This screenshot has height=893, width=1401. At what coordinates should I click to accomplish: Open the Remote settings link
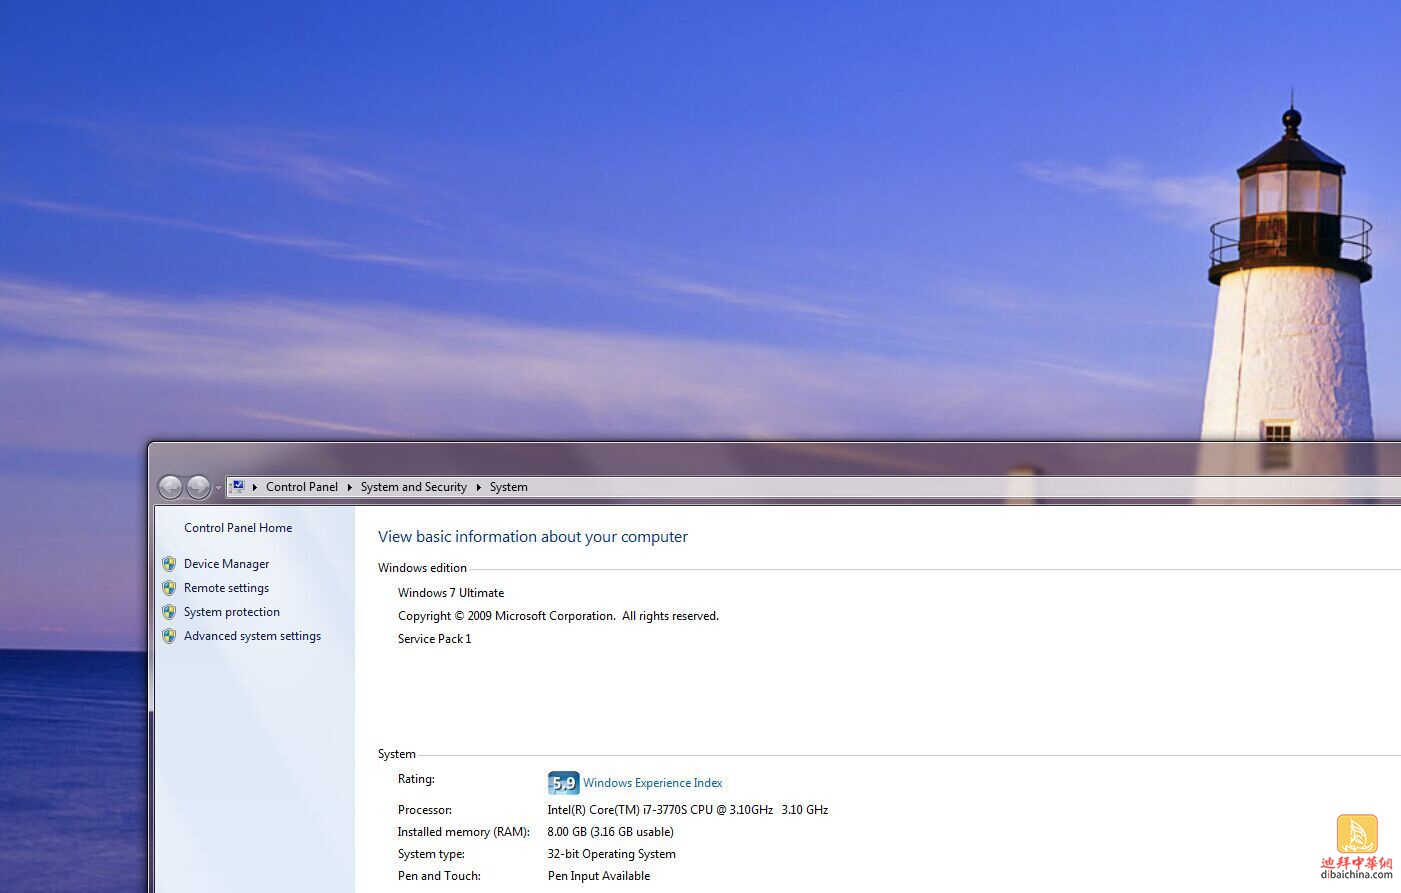(226, 588)
